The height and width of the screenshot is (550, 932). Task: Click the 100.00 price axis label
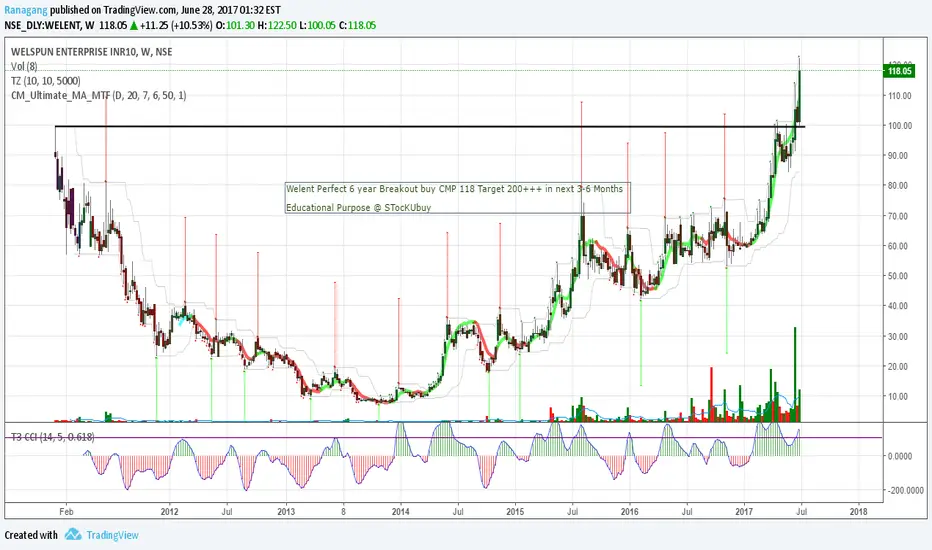pyautogui.click(x=899, y=125)
